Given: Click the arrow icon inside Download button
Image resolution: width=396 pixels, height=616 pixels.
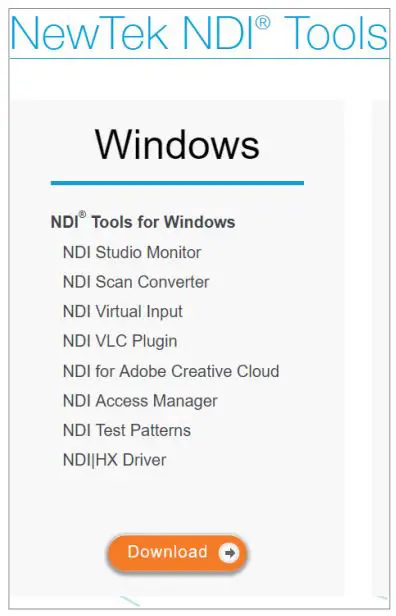Looking at the screenshot, I should click(x=229, y=553).
